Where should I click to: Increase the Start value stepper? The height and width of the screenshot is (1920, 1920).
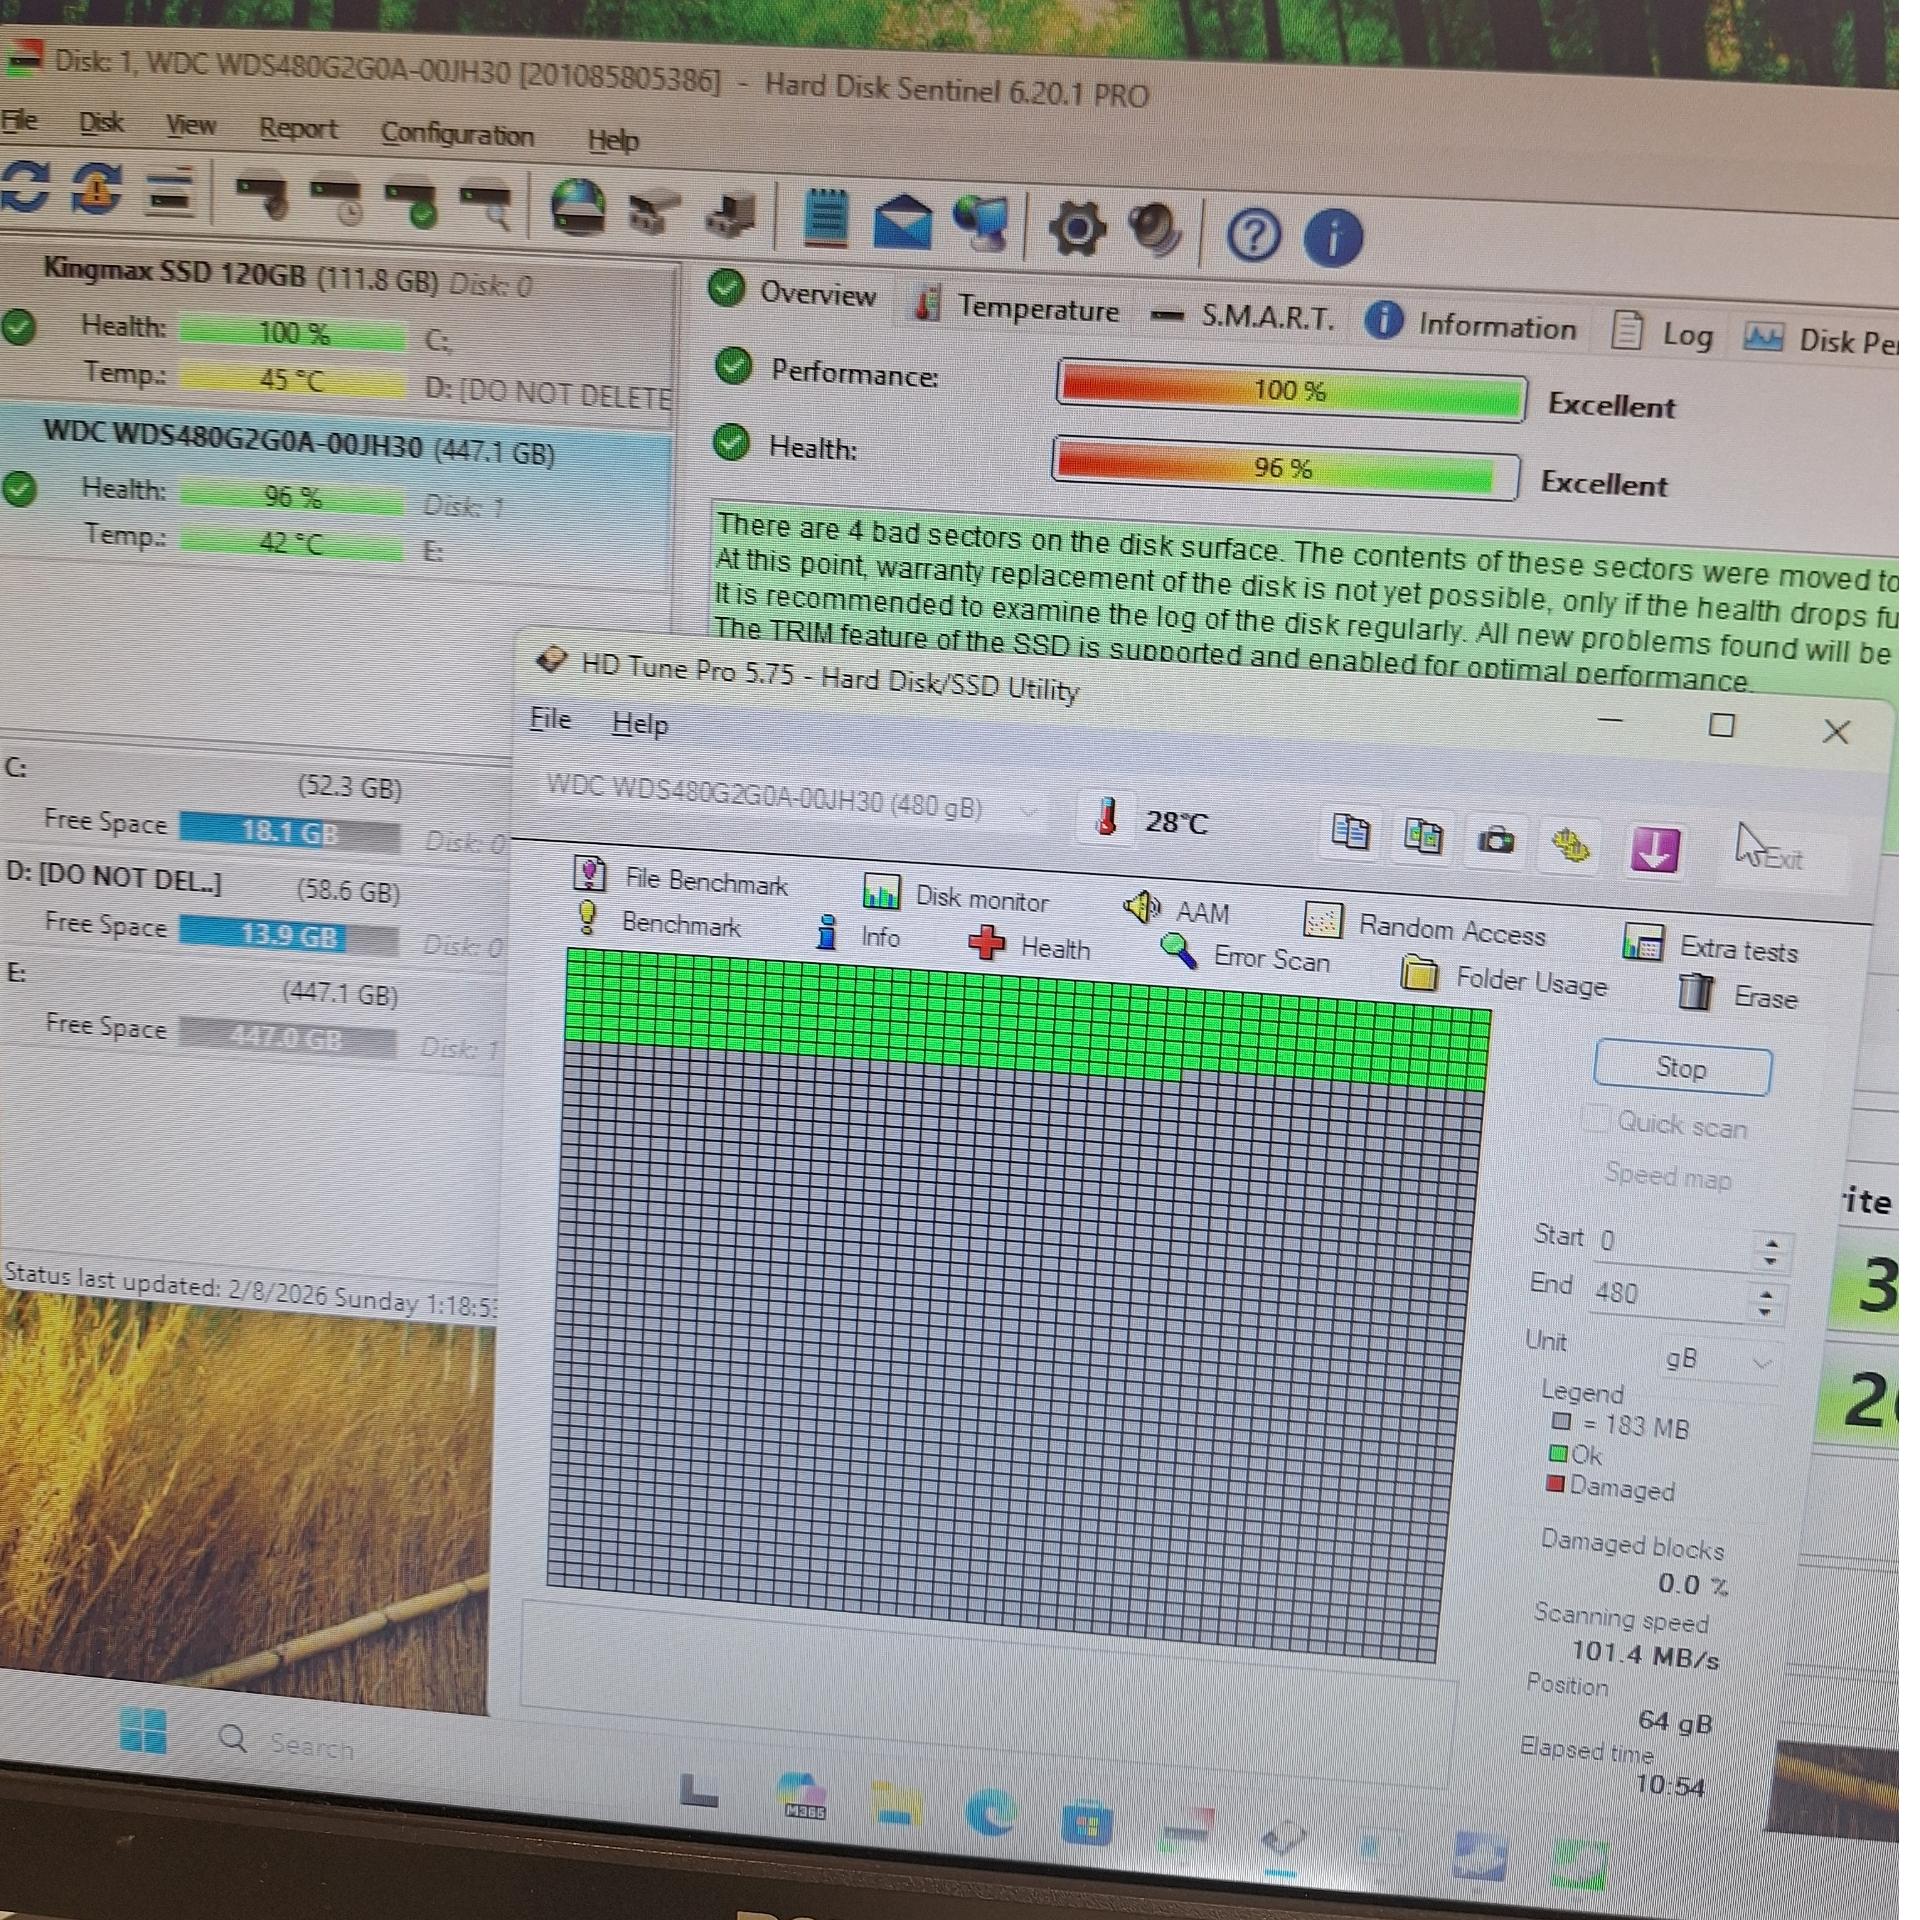tap(1771, 1243)
